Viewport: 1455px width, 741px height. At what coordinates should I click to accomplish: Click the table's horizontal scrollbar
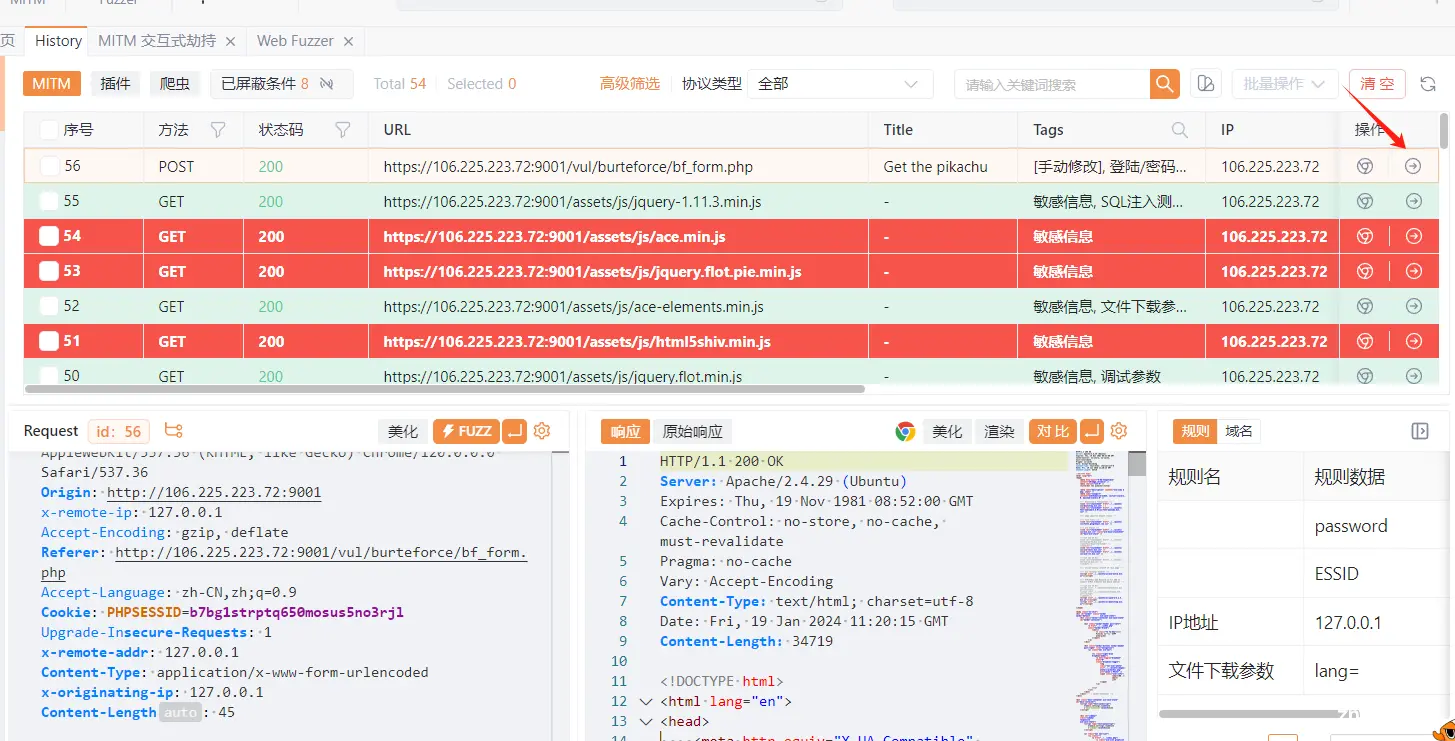click(x=445, y=388)
